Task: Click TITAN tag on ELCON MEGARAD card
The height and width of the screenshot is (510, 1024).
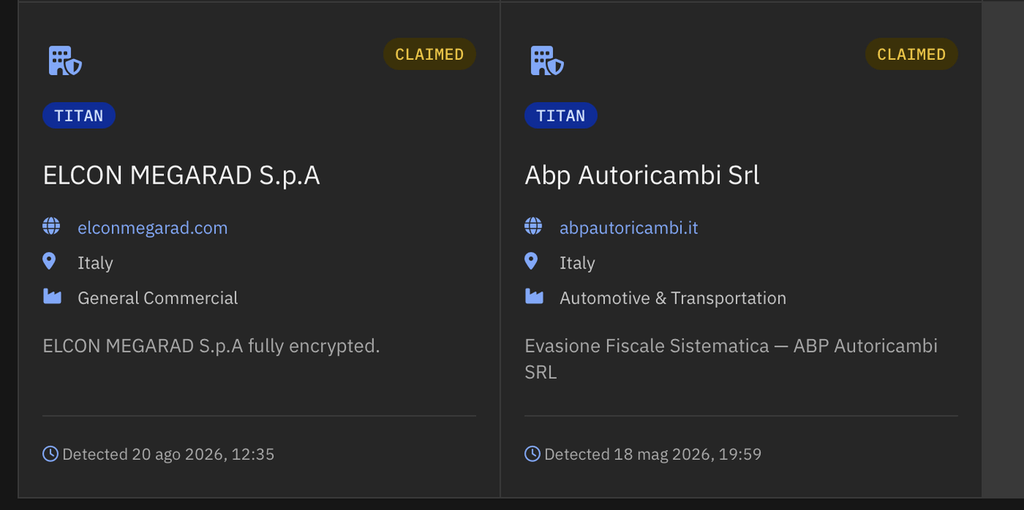Action: (x=79, y=116)
